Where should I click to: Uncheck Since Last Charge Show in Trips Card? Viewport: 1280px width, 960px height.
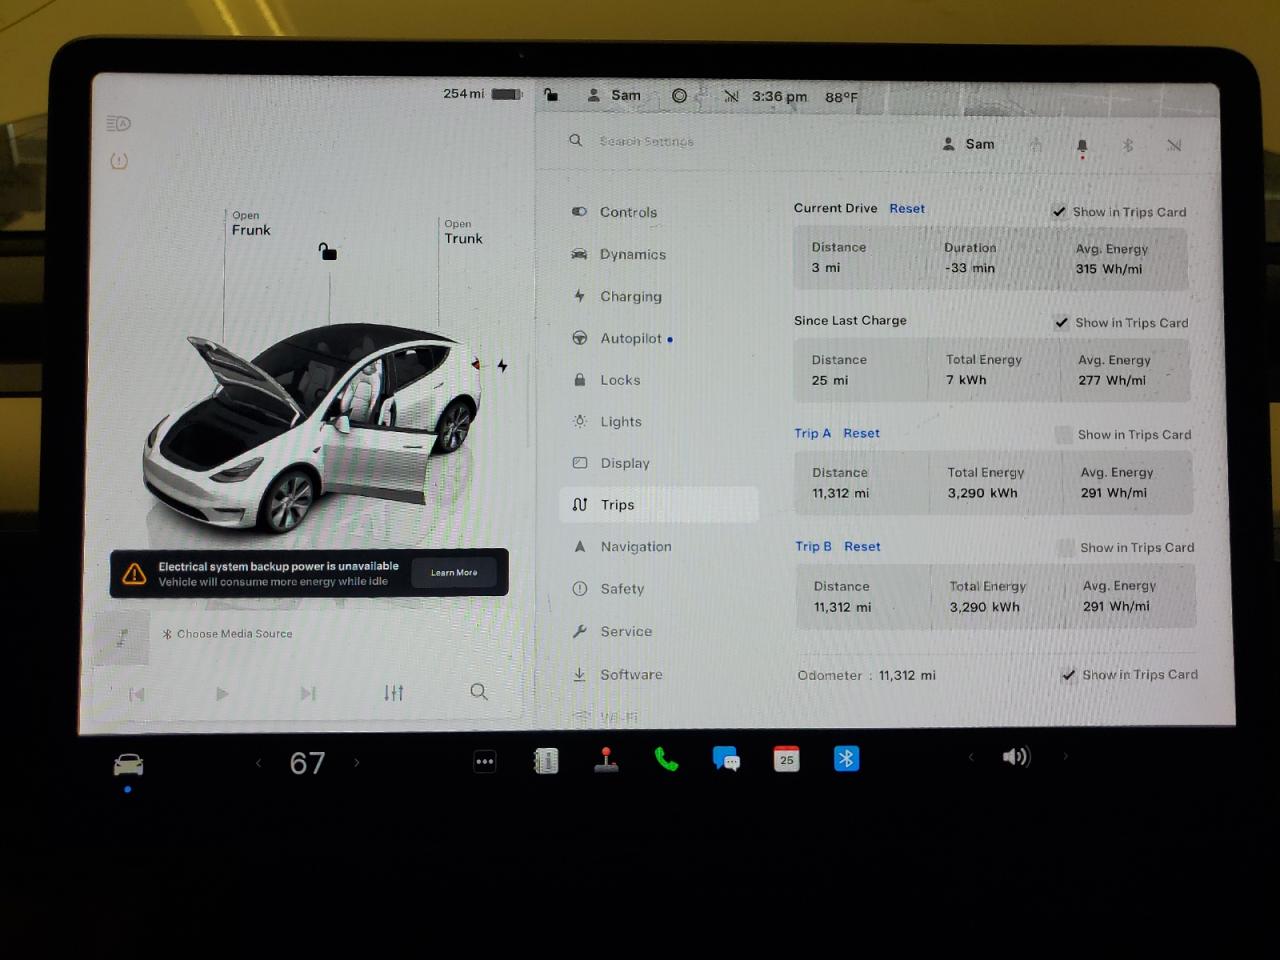coord(1061,322)
